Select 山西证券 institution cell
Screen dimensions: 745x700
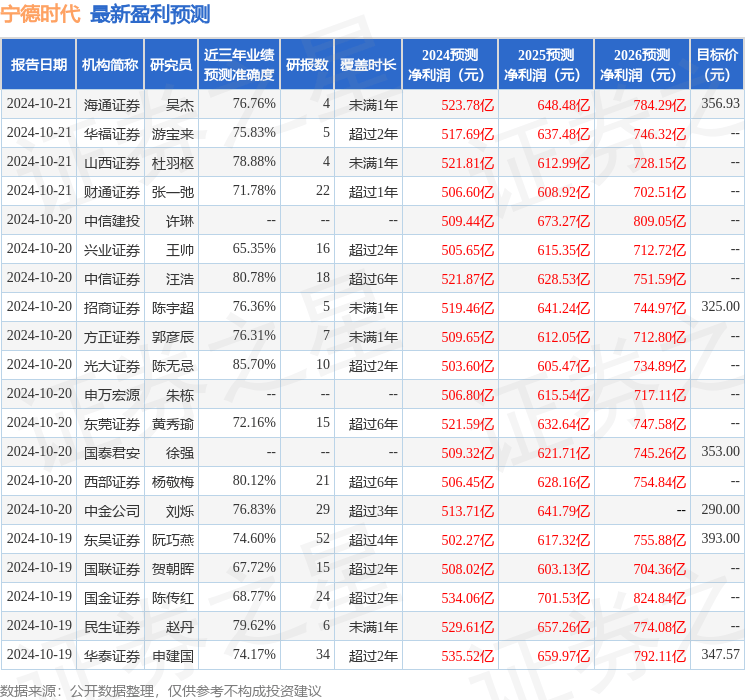click(x=112, y=163)
